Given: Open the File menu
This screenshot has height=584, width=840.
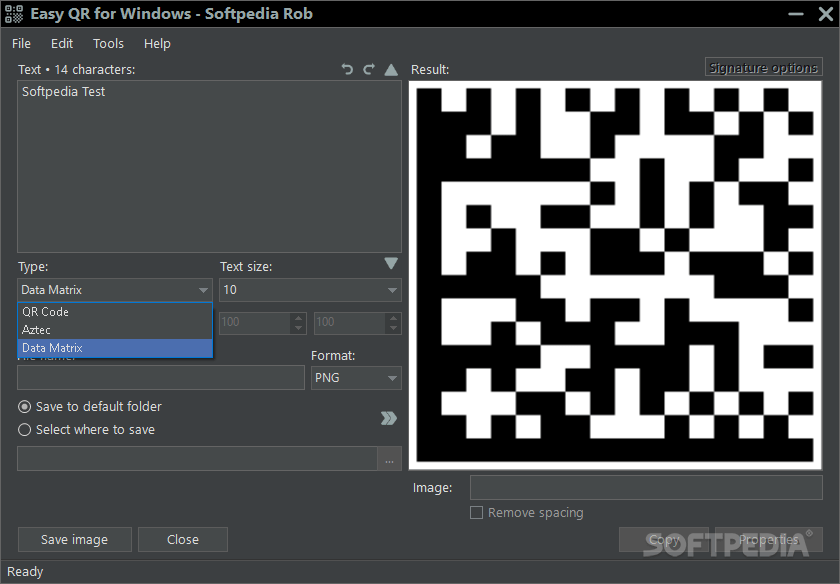Looking at the screenshot, I should pos(21,43).
